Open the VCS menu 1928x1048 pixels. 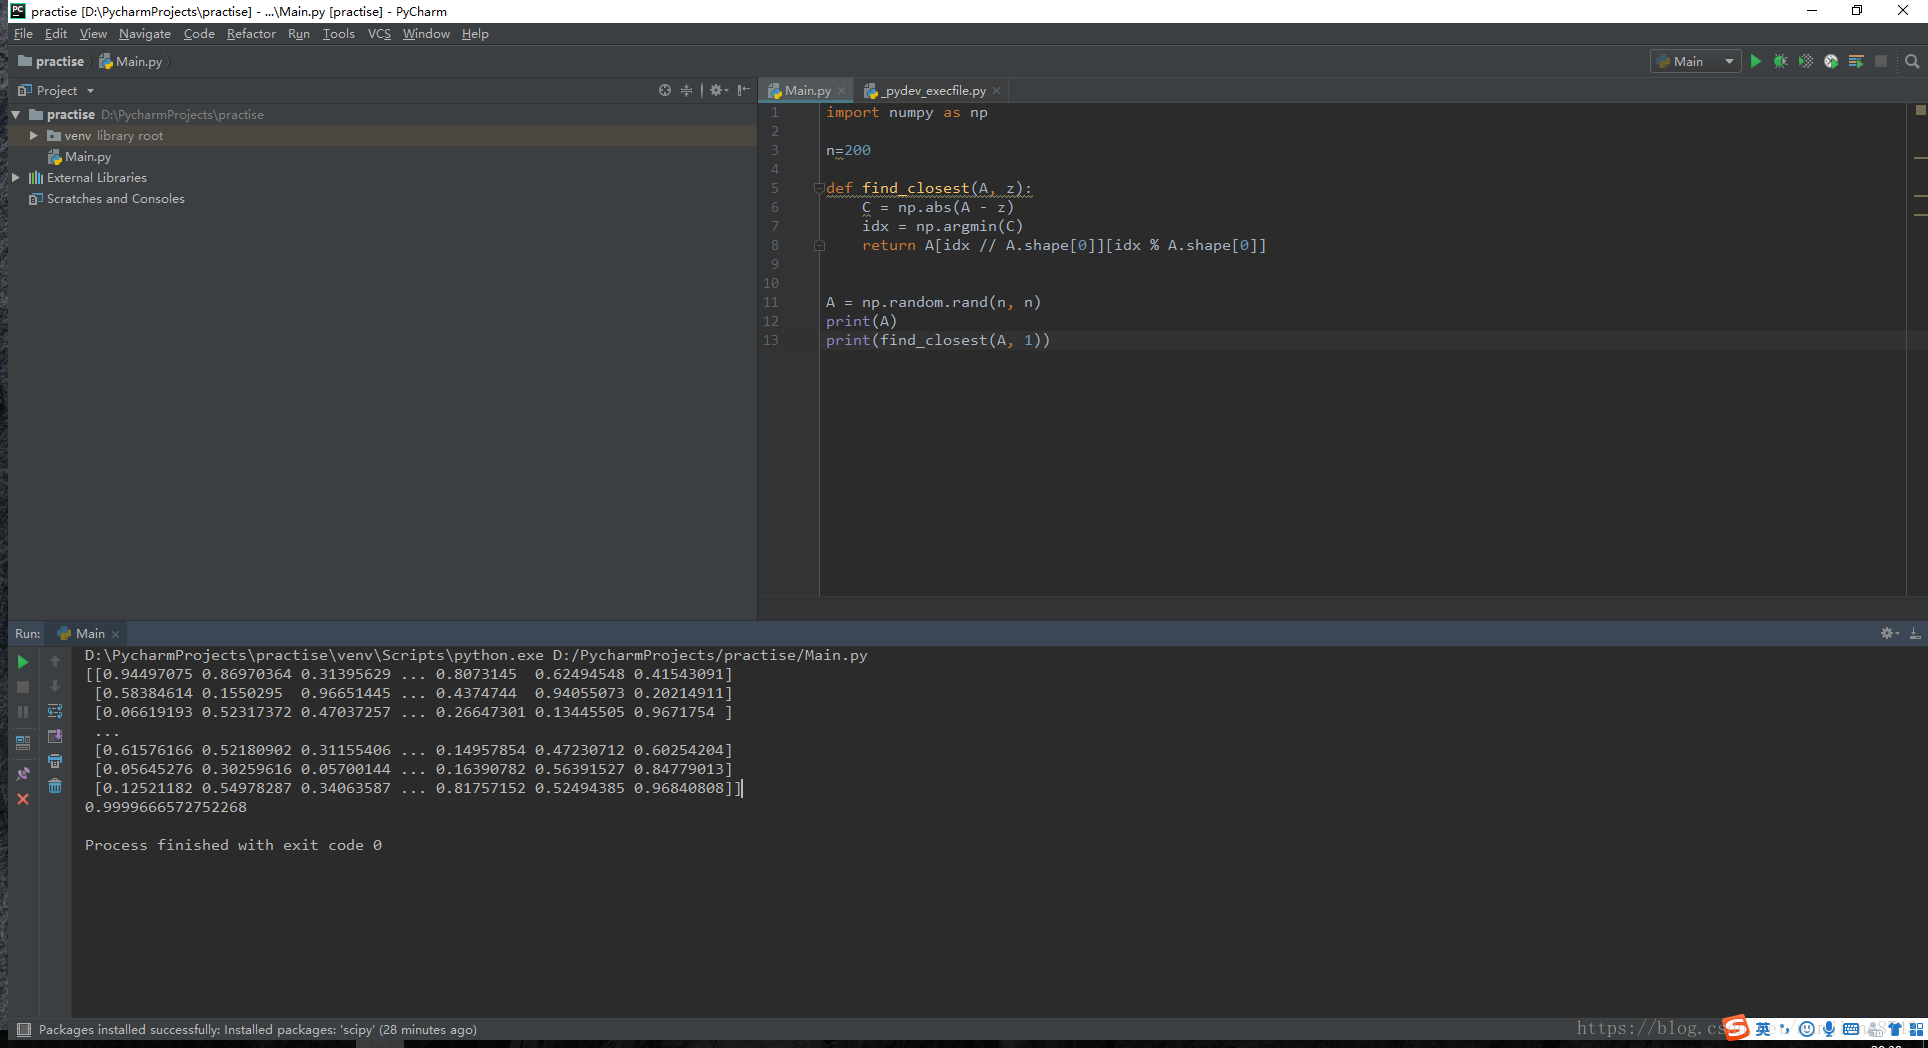click(x=379, y=34)
